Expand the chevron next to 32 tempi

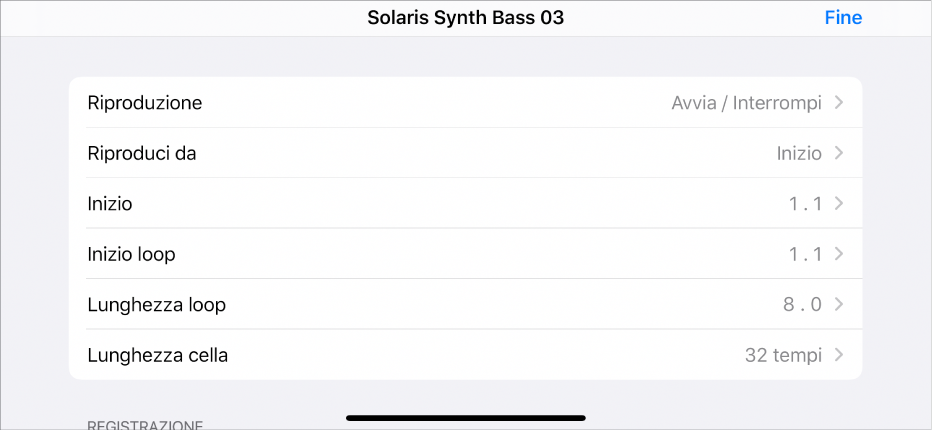pos(839,355)
